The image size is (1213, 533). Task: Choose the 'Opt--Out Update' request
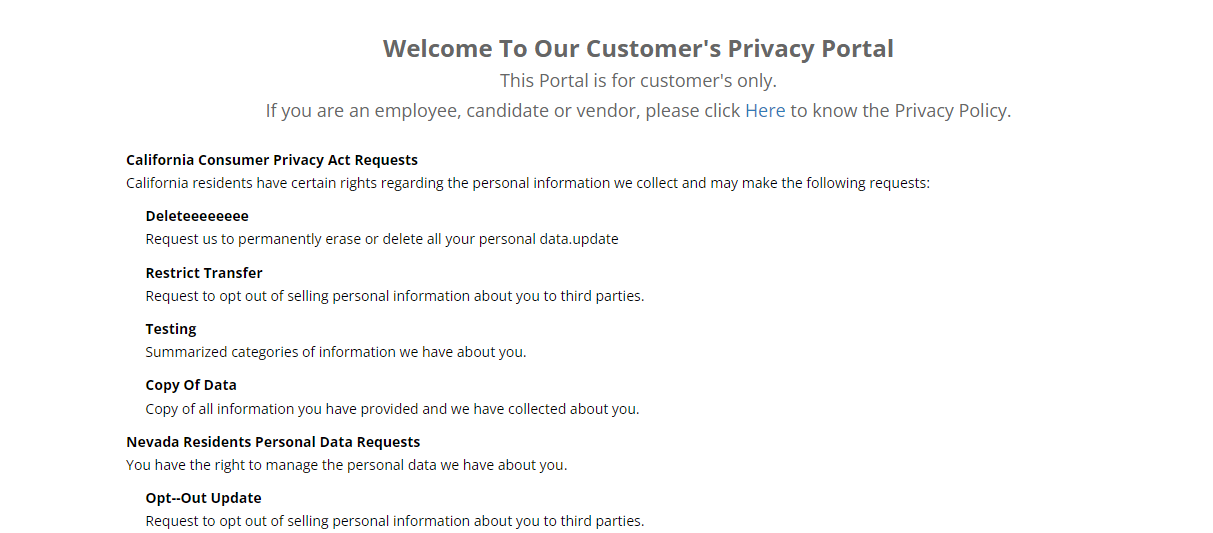[x=204, y=498]
